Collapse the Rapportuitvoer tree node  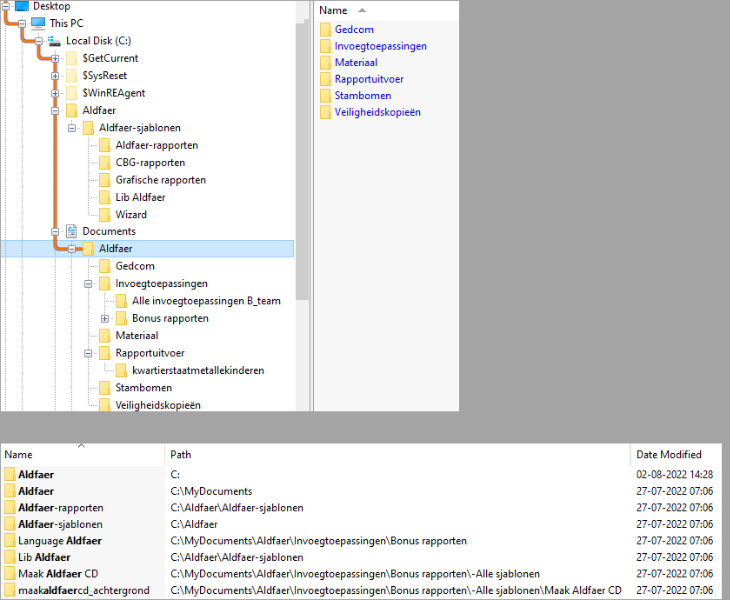[x=88, y=353]
